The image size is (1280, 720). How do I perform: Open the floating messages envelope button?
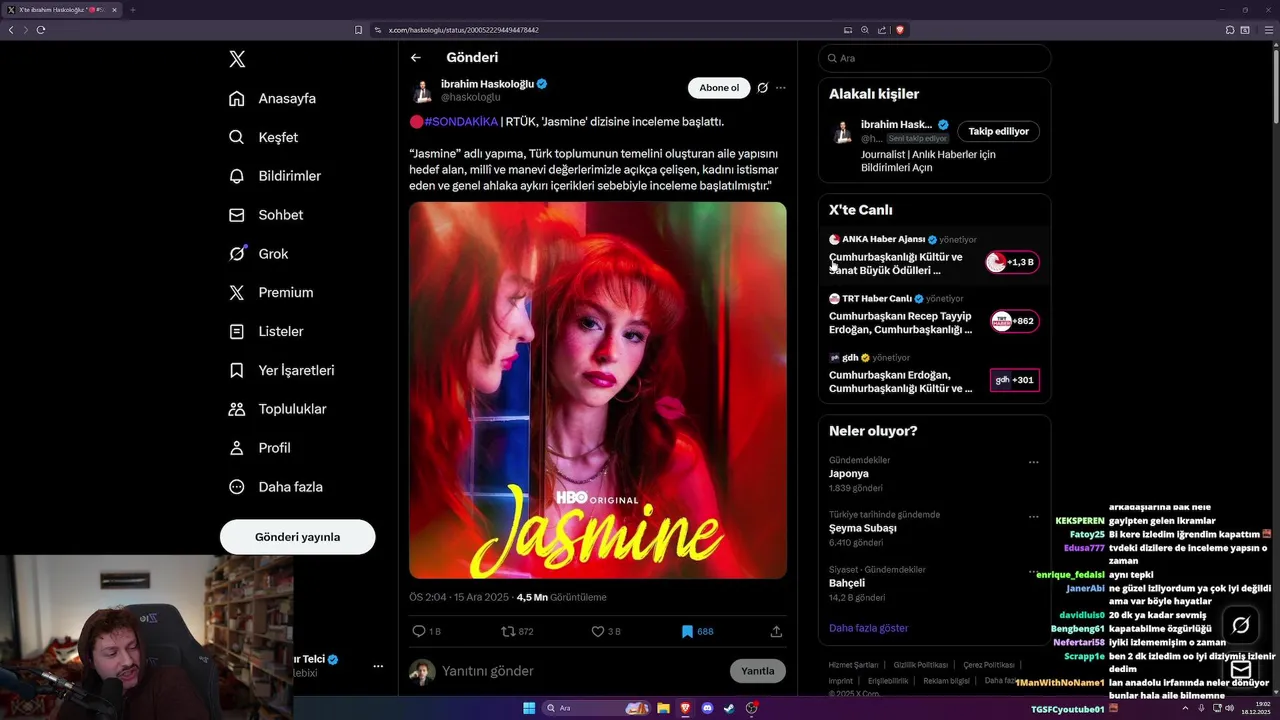[x=1241, y=669]
